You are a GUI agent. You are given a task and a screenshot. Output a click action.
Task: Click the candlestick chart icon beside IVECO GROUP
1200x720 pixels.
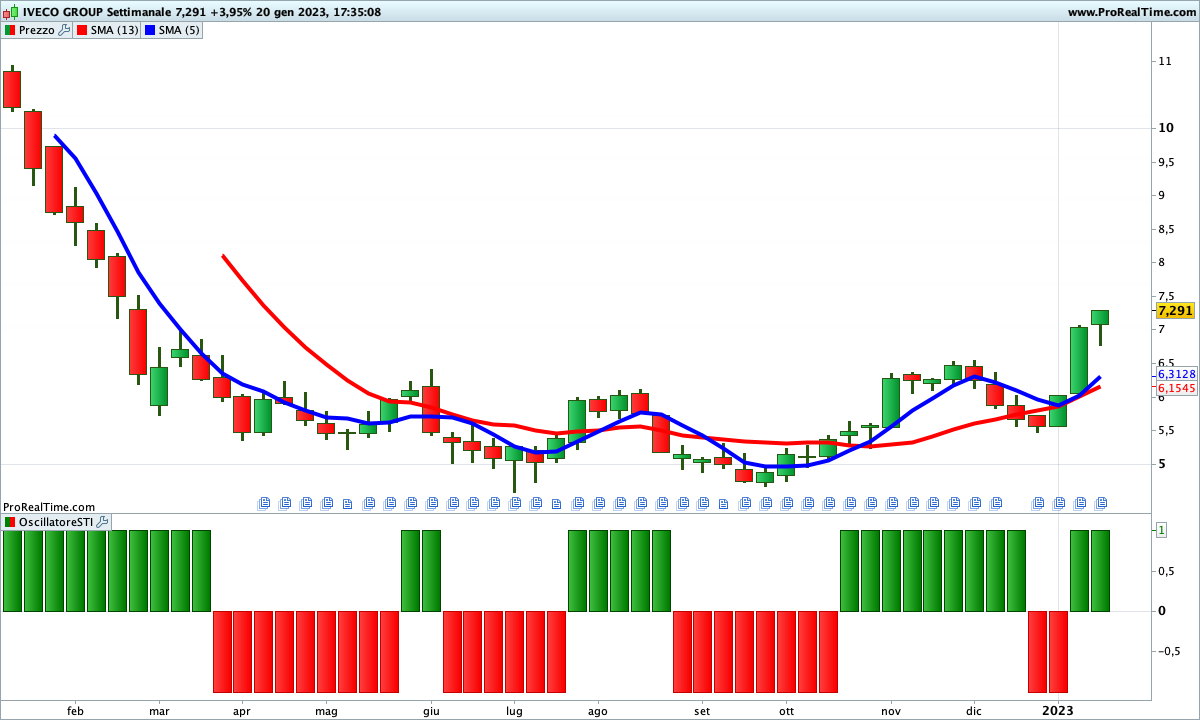coord(10,12)
